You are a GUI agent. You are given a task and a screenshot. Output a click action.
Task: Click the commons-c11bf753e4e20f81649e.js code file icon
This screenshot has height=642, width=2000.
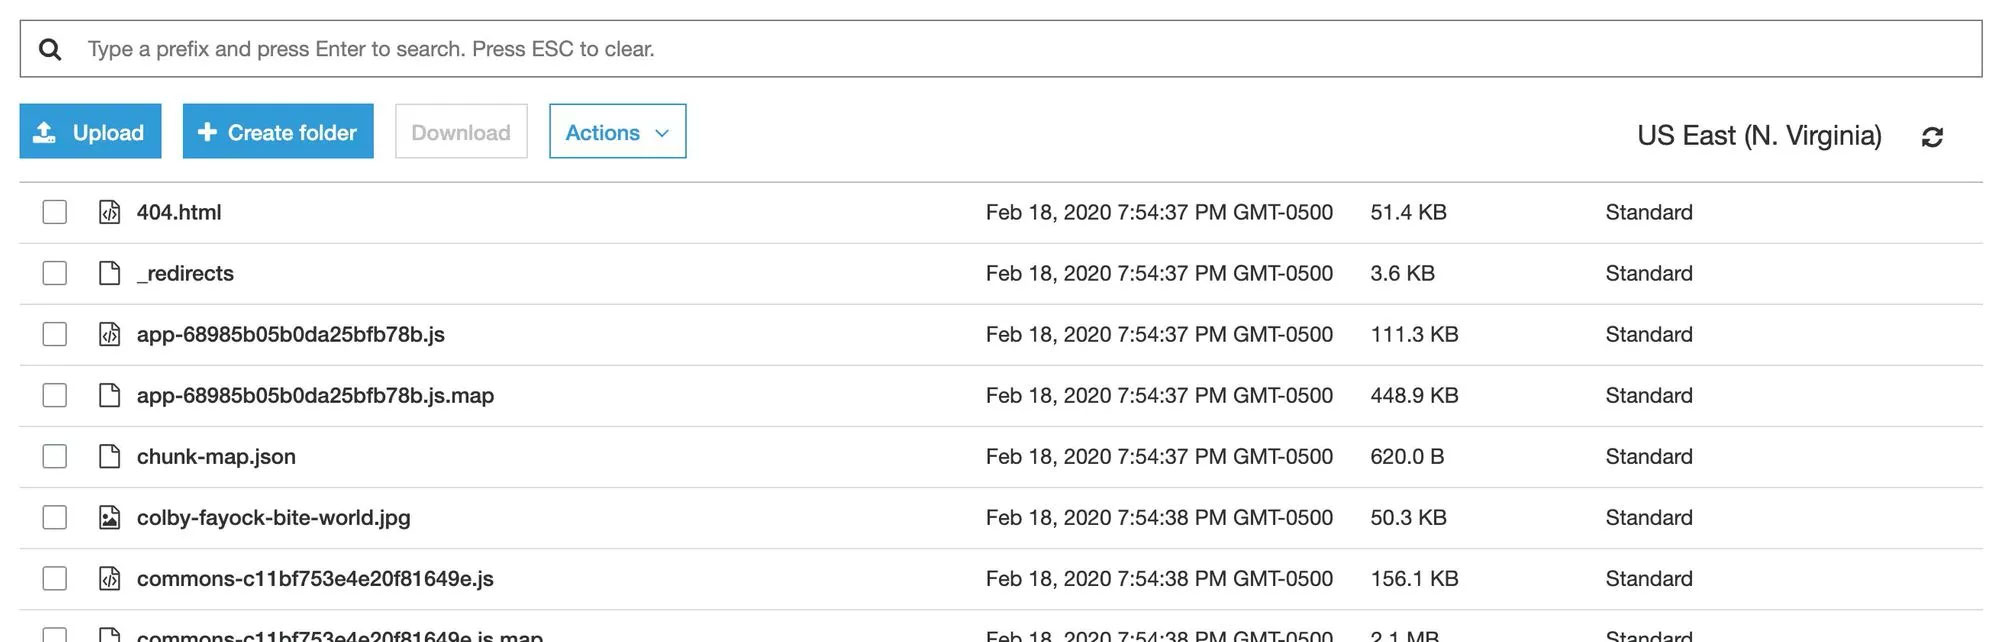point(110,578)
